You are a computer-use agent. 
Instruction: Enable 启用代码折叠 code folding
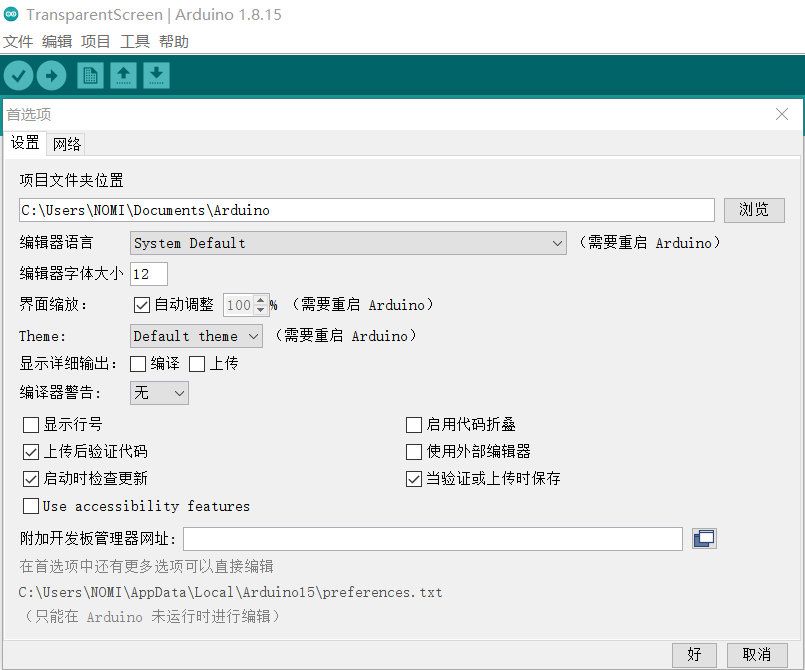coord(414,425)
